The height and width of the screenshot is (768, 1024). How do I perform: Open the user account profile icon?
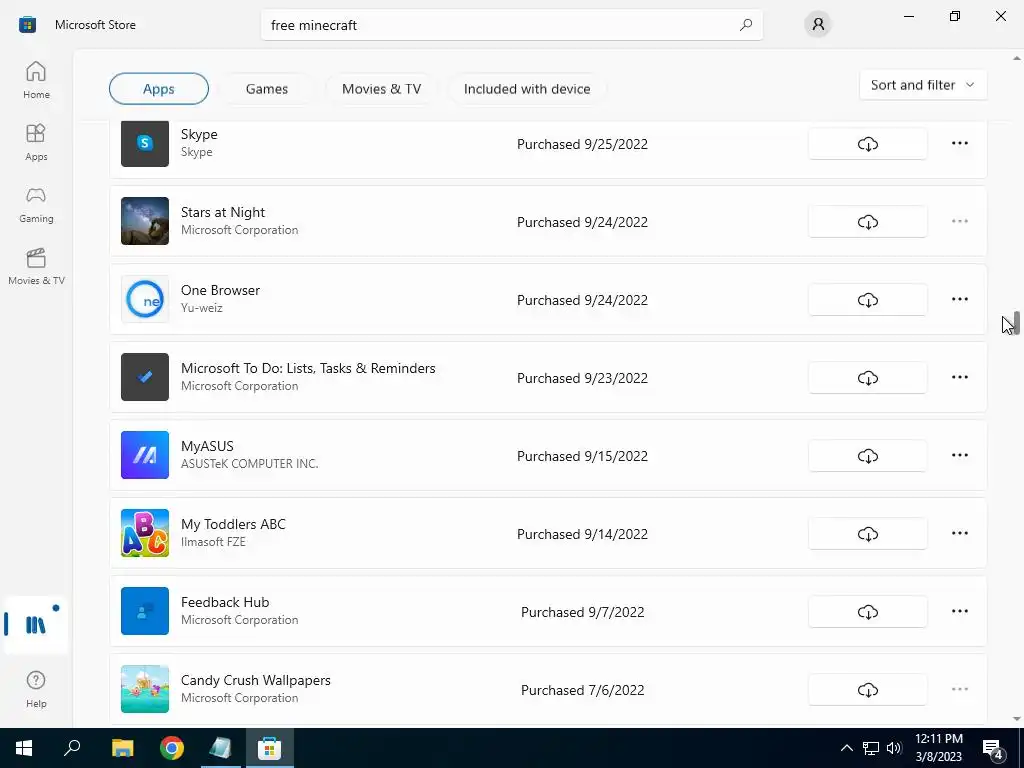(x=818, y=25)
